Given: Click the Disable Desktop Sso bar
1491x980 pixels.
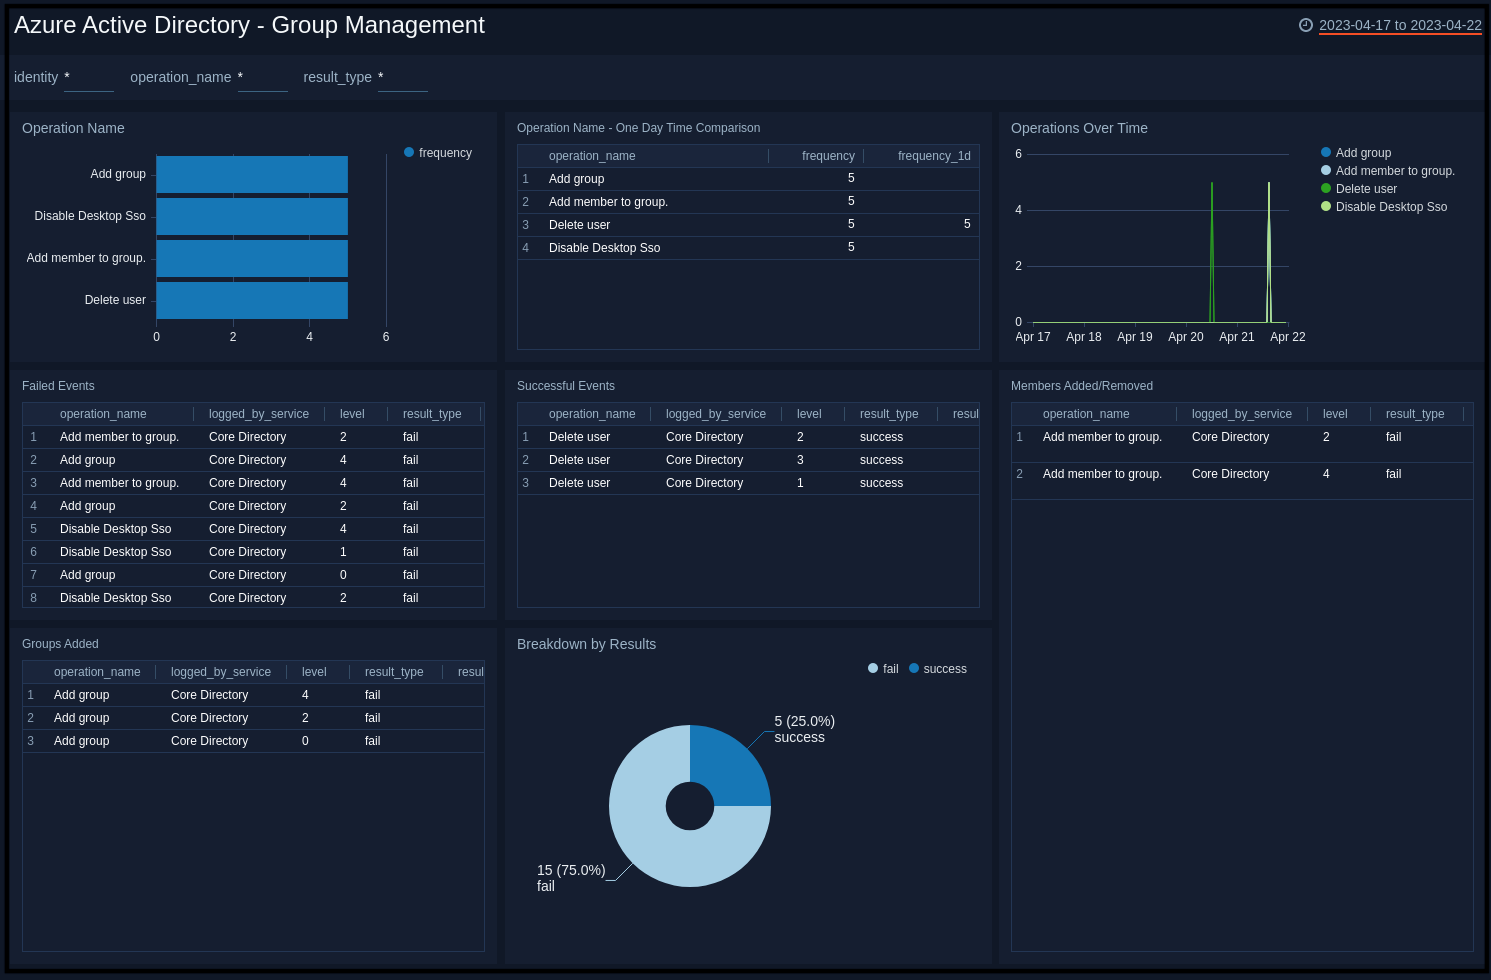Looking at the screenshot, I should [252, 216].
